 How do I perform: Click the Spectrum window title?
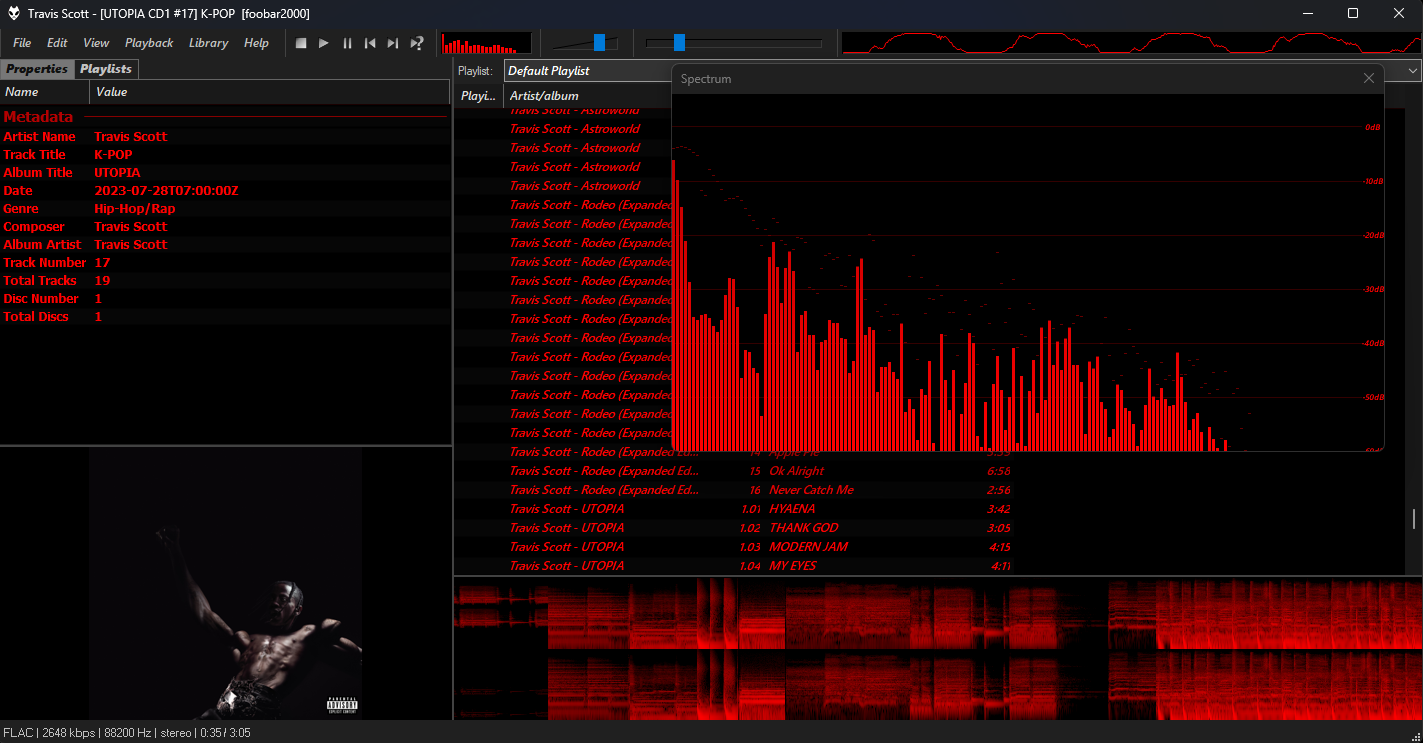pos(706,79)
